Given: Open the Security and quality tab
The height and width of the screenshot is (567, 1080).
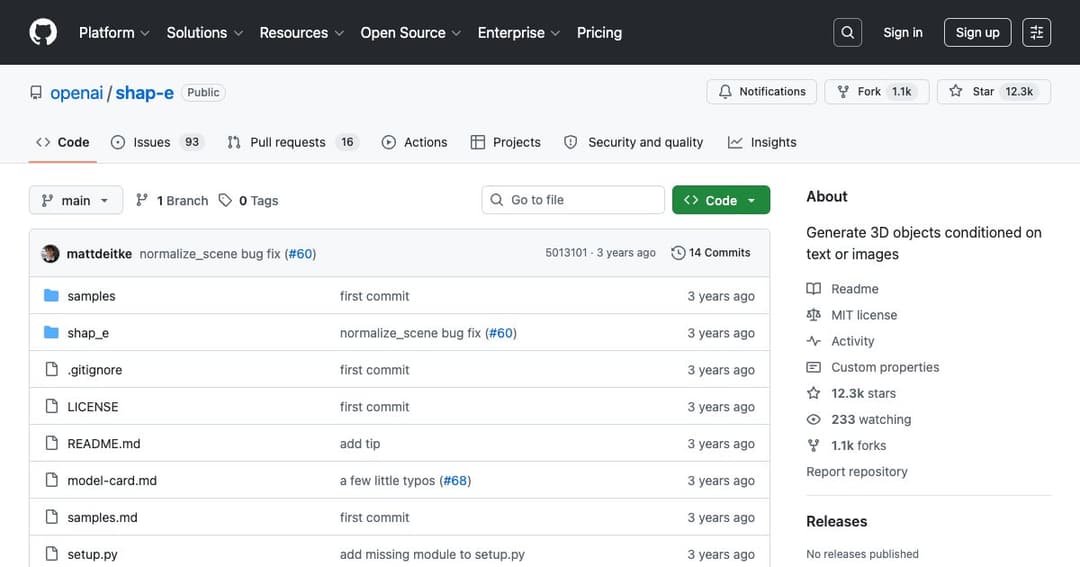Looking at the screenshot, I should tap(633, 142).
